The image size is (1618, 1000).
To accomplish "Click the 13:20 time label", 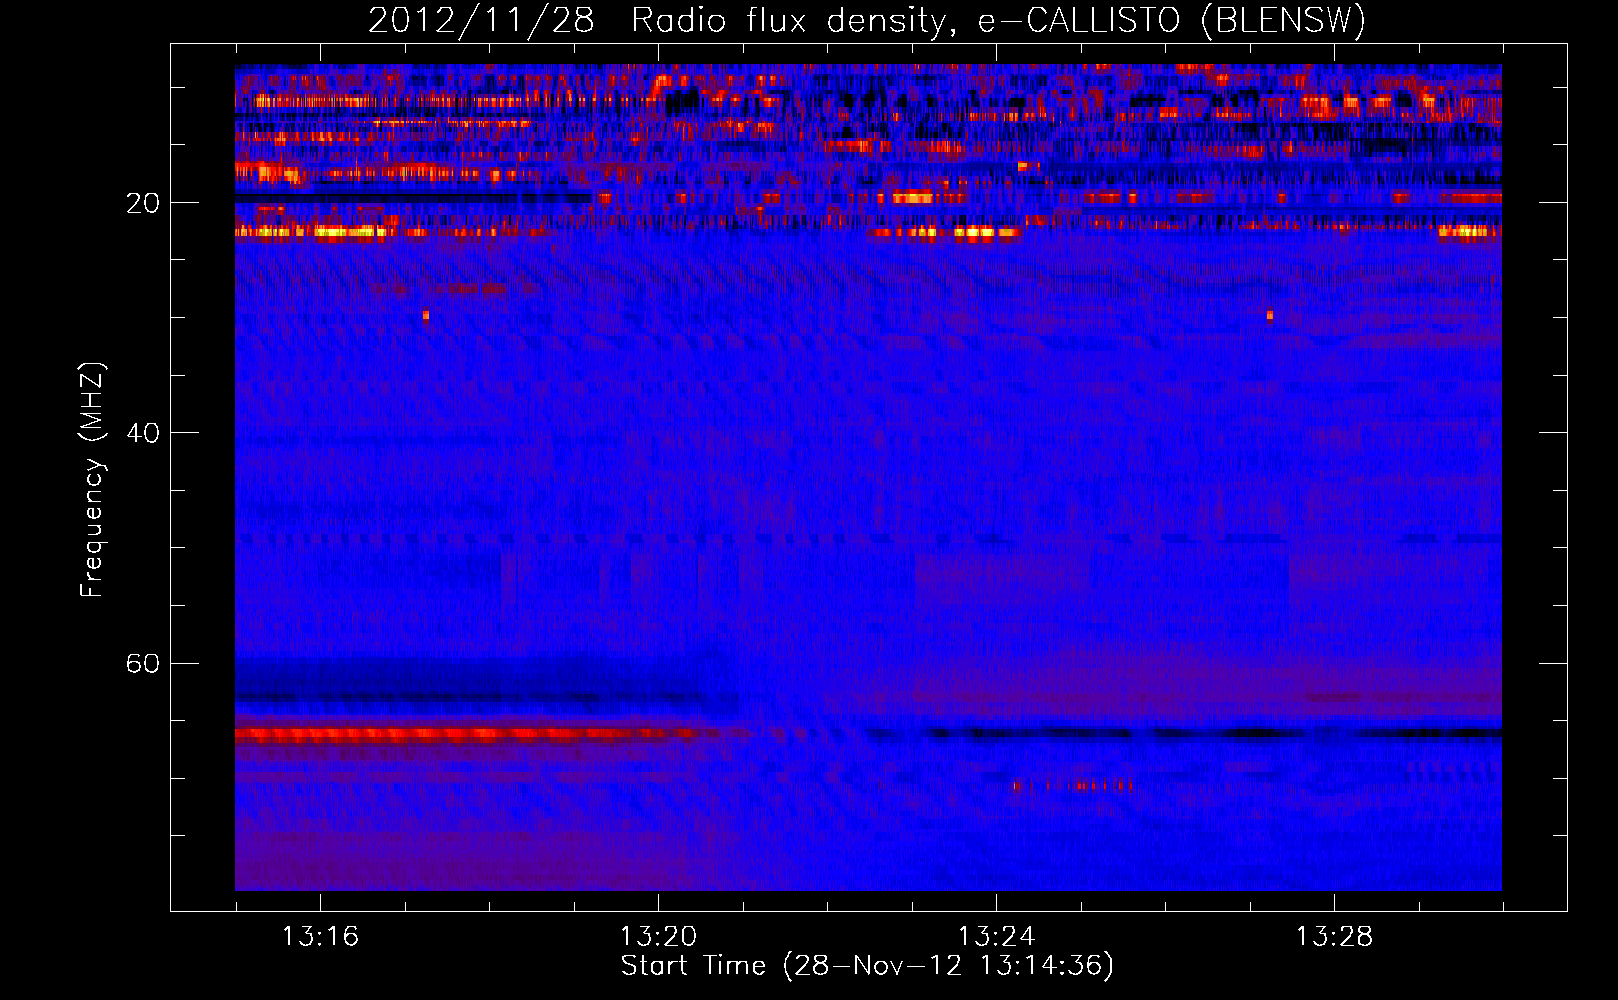I will pyautogui.click(x=658, y=936).
